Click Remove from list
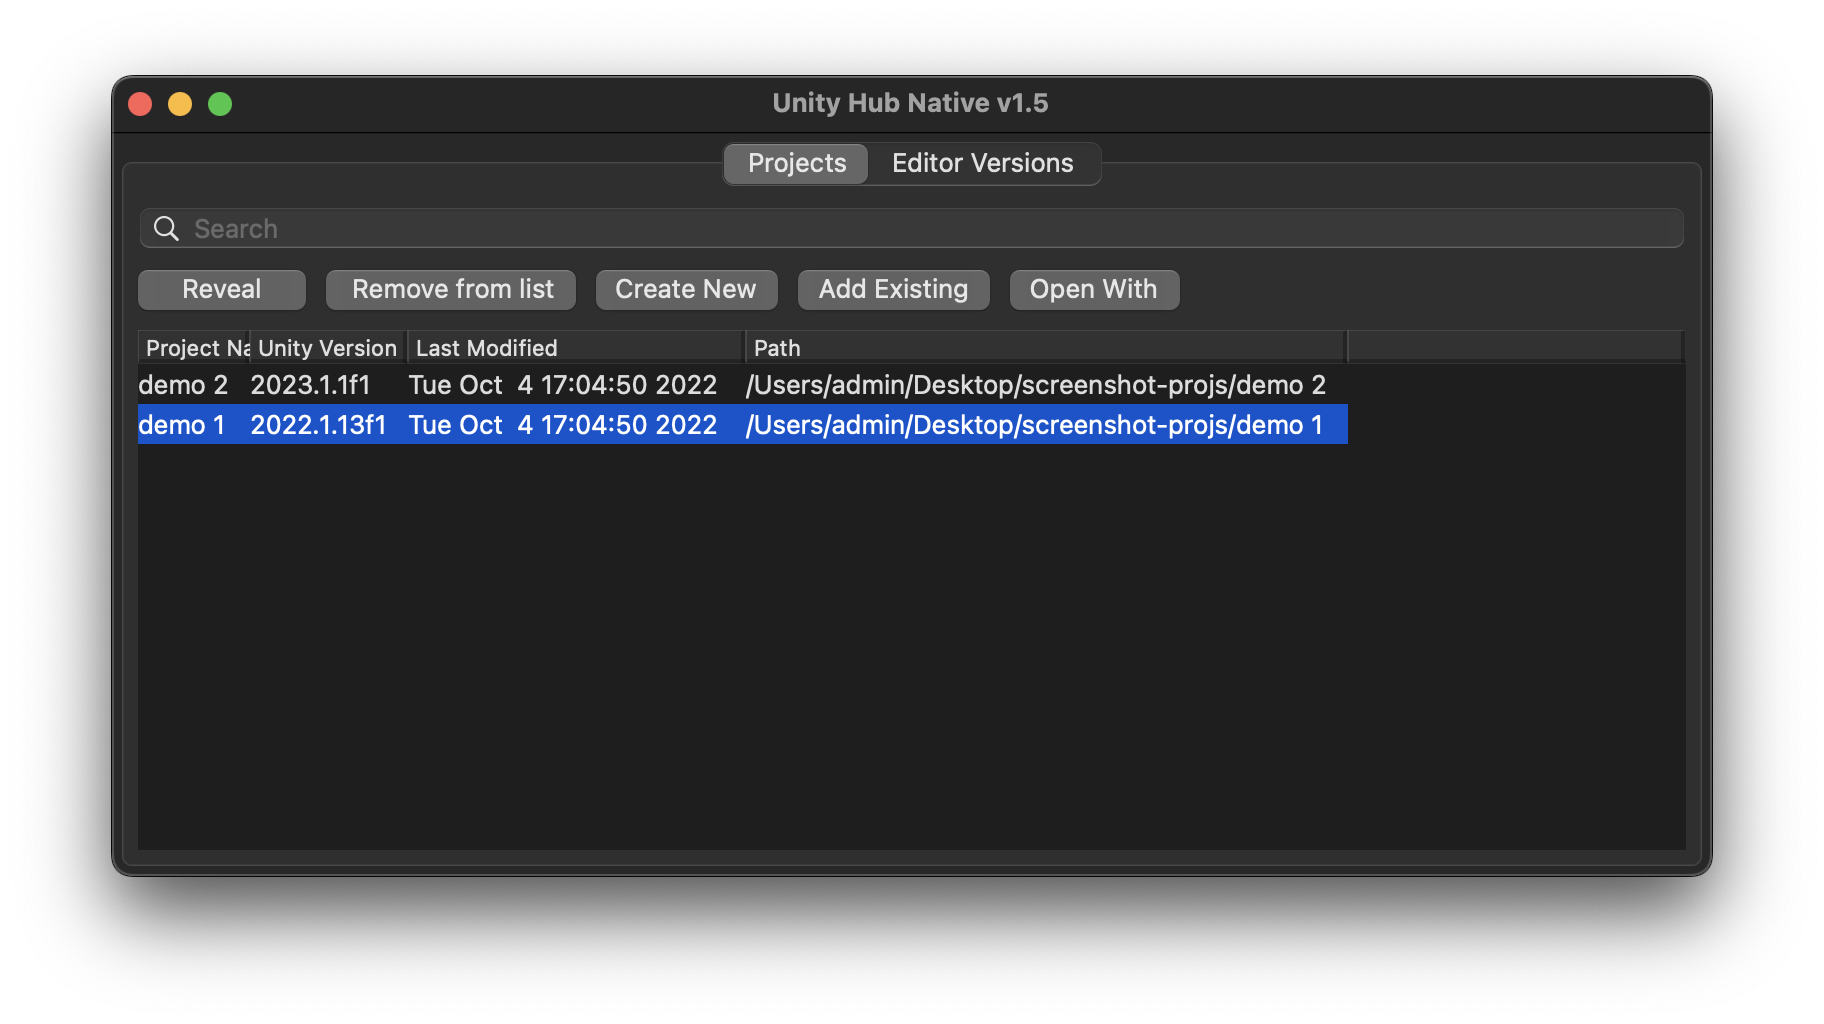 click(451, 289)
